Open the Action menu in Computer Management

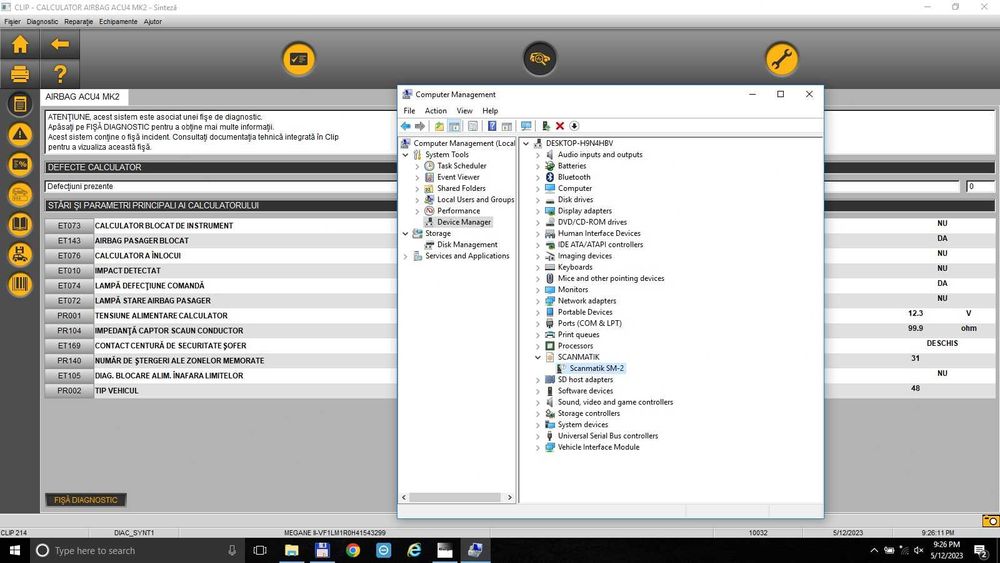click(436, 111)
